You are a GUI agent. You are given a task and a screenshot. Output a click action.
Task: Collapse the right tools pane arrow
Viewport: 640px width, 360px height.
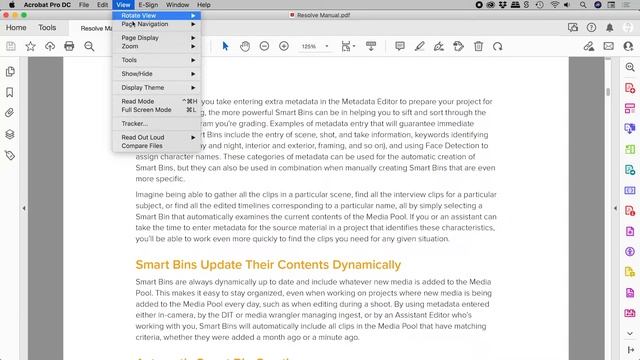(615, 208)
